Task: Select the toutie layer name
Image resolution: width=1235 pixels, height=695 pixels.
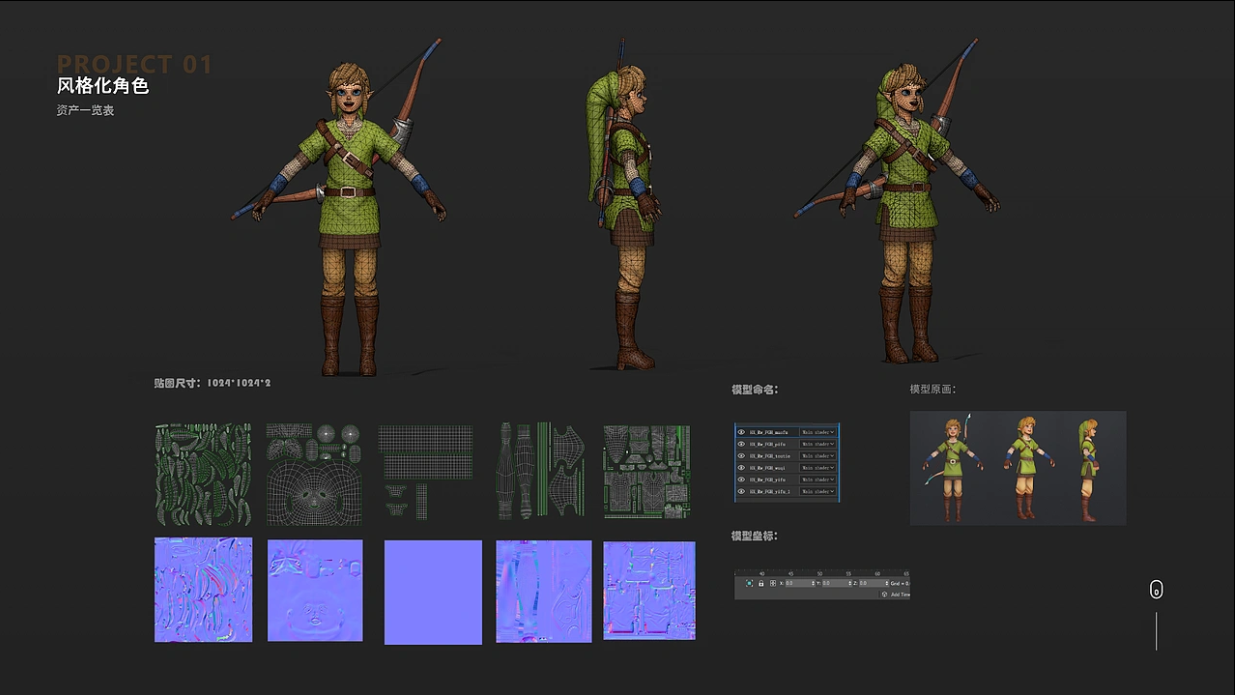Action: 770,456
